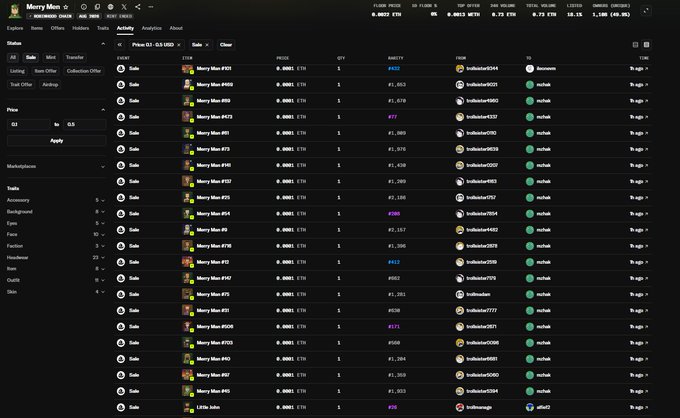
Task: Collapse the Status filter section
Action: tap(103, 43)
